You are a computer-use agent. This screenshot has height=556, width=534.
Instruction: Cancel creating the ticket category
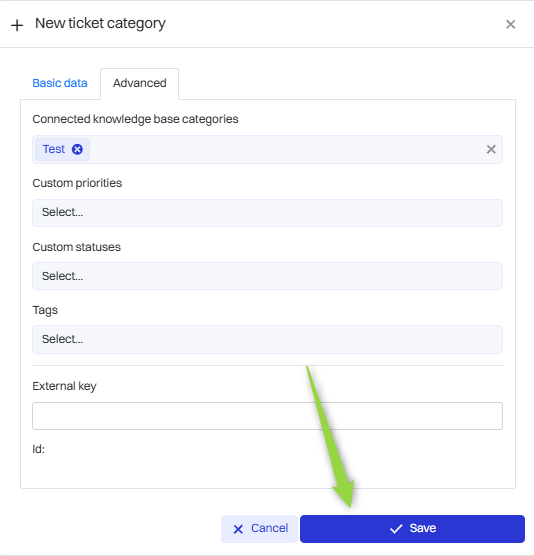point(260,529)
